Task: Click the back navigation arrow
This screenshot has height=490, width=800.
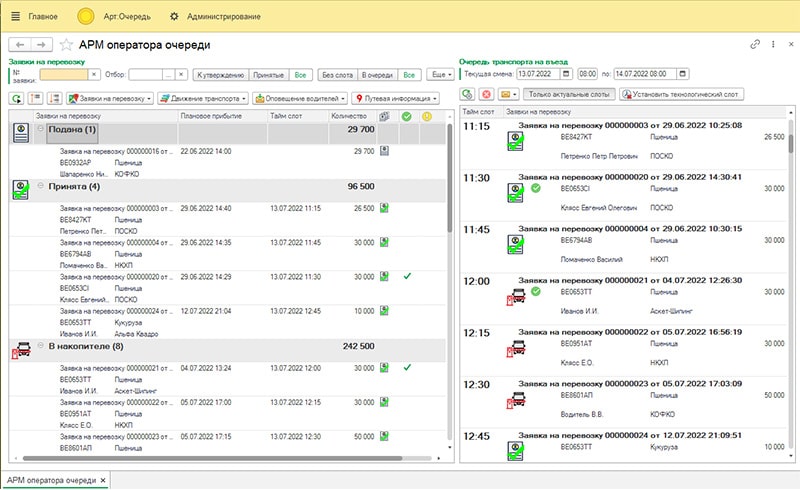Action: pyautogui.click(x=20, y=45)
